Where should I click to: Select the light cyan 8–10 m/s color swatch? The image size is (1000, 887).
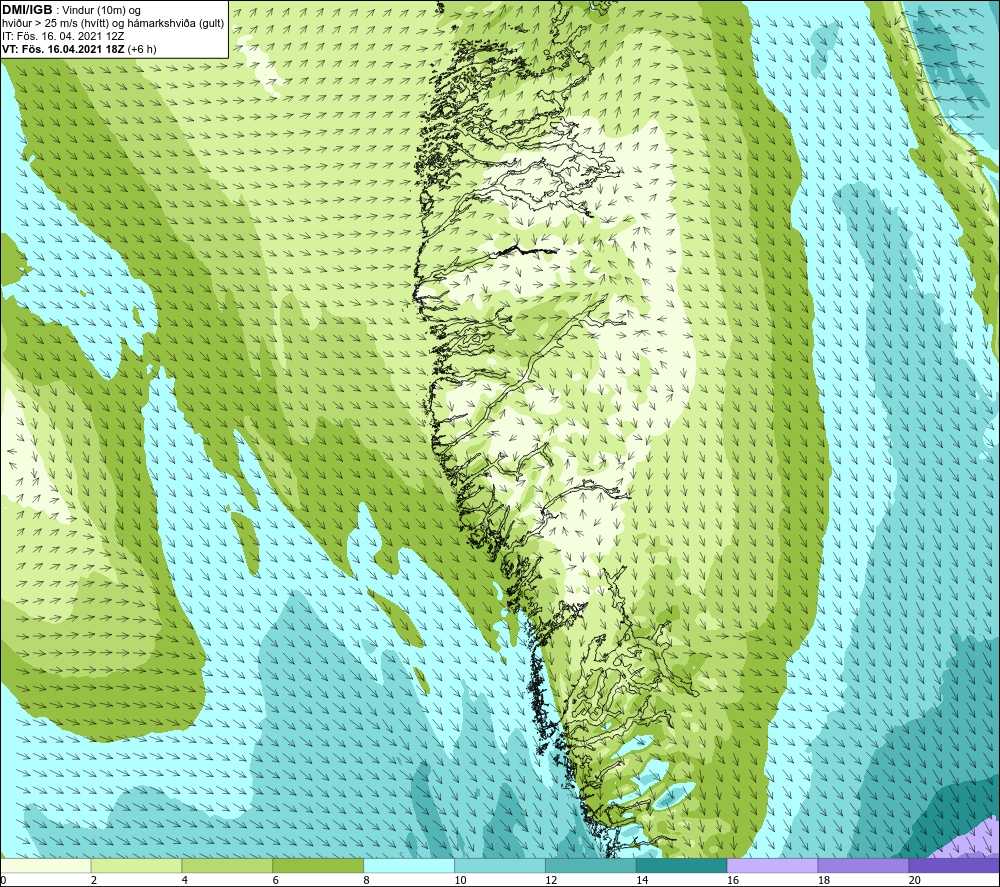click(409, 865)
